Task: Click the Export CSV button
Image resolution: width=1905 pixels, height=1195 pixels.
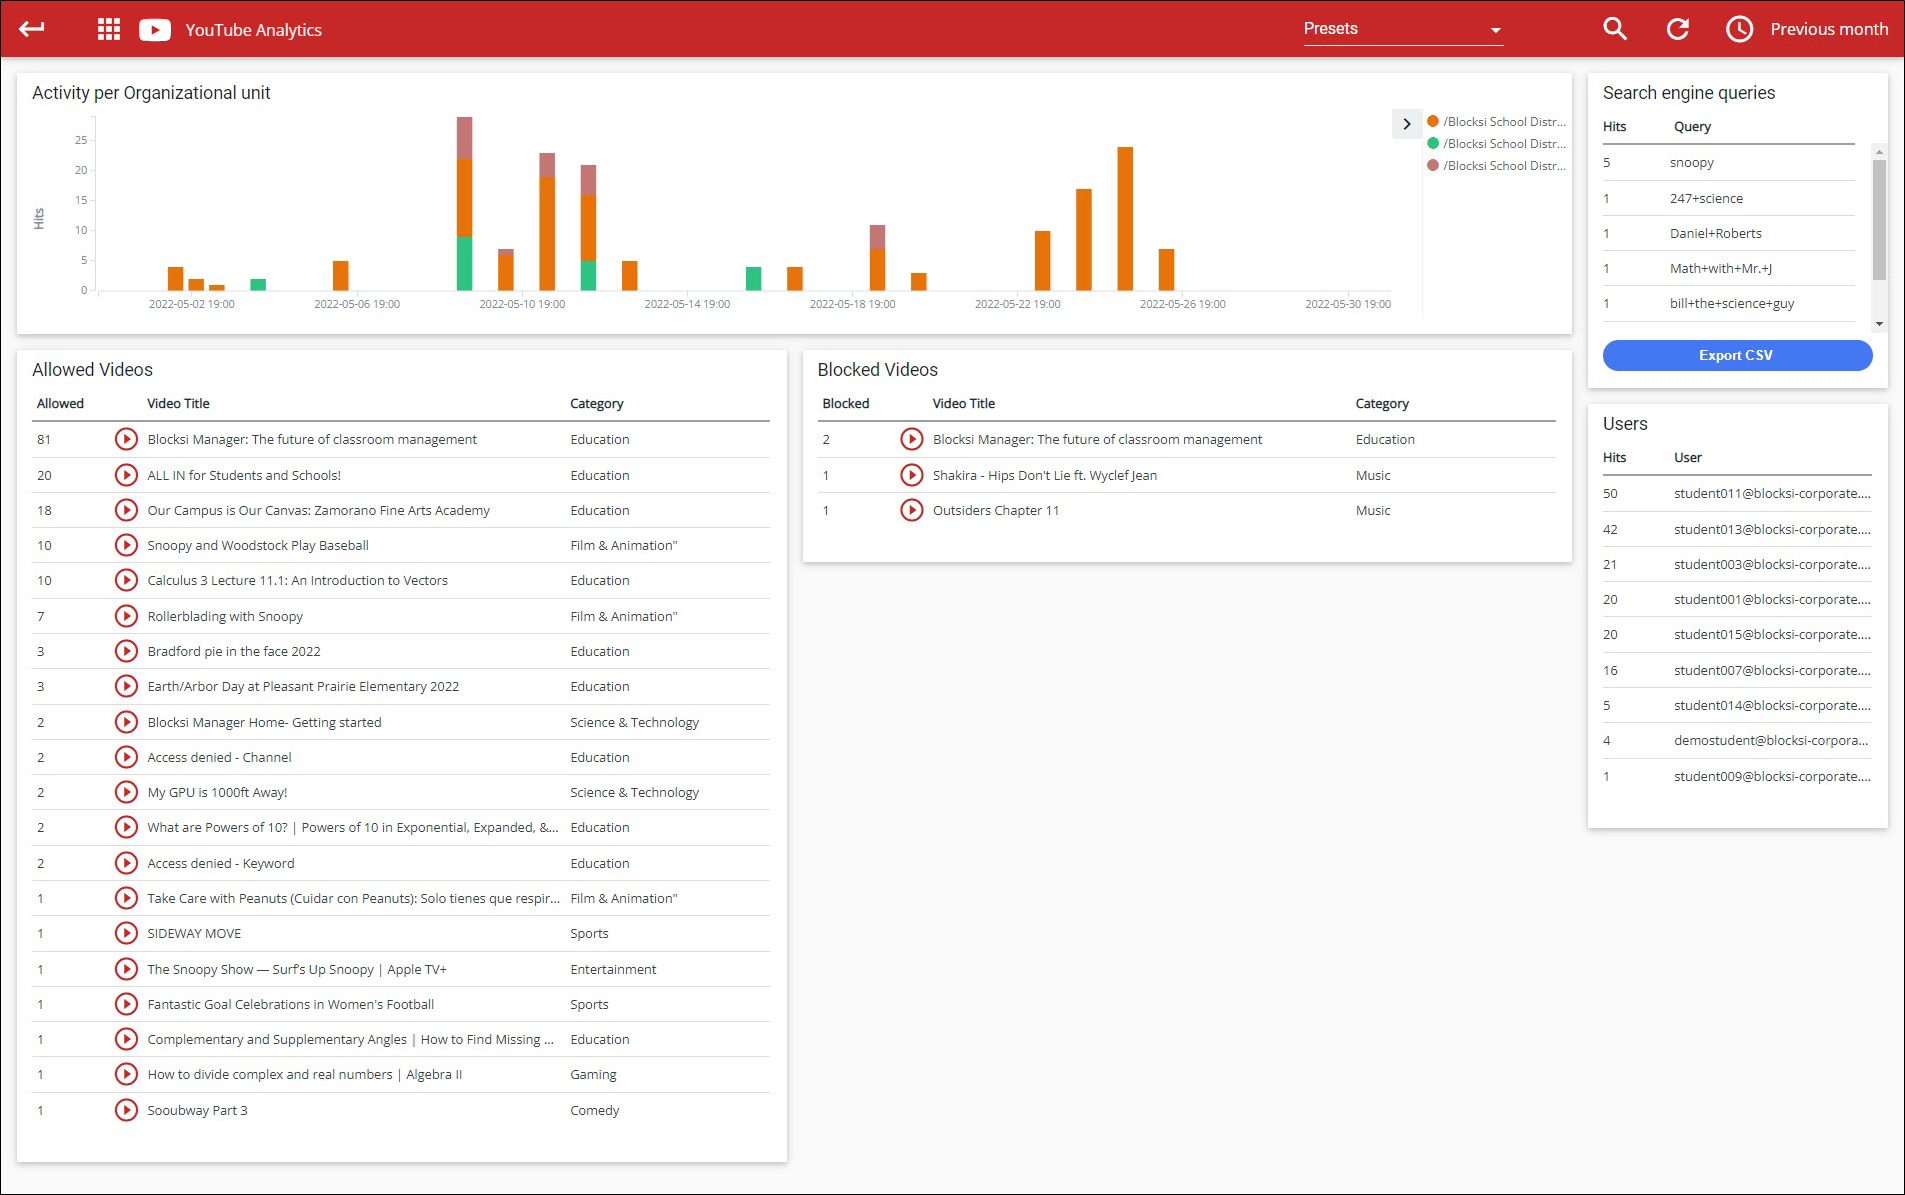Action: pos(1737,355)
